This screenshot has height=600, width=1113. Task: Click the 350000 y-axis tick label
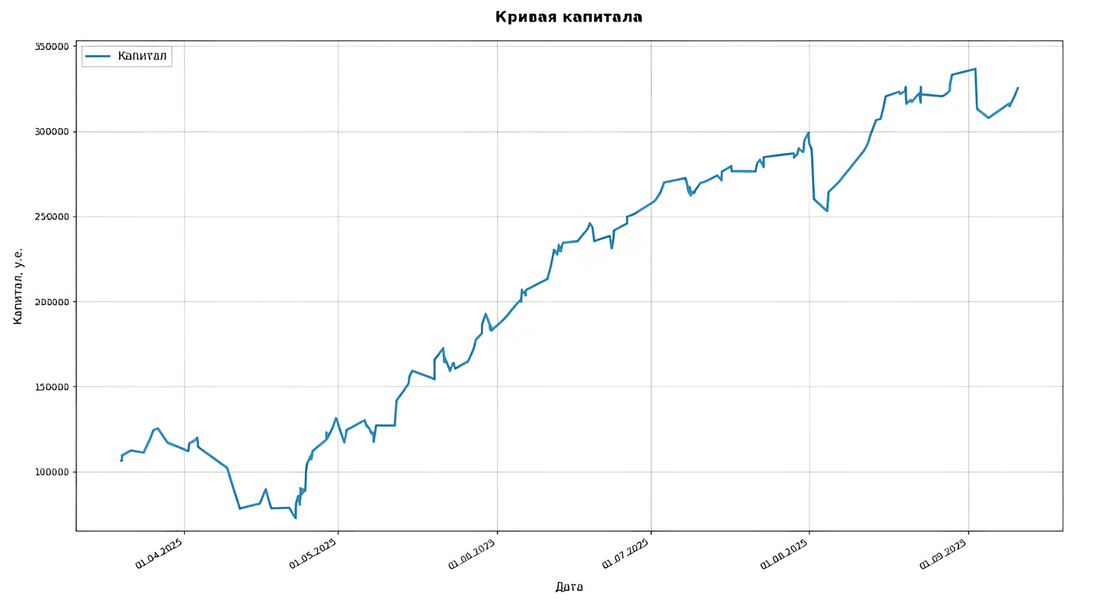pyautogui.click(x=49, y=47)
